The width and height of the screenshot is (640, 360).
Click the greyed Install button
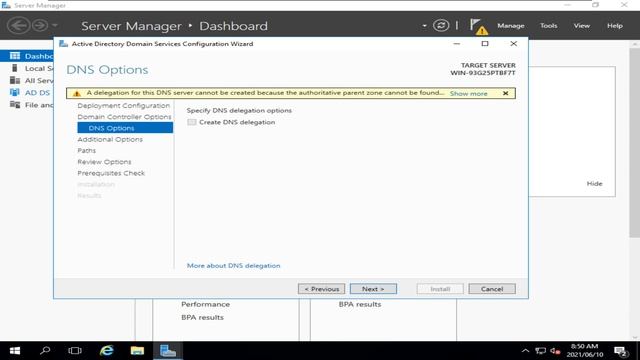click(440, 289)
